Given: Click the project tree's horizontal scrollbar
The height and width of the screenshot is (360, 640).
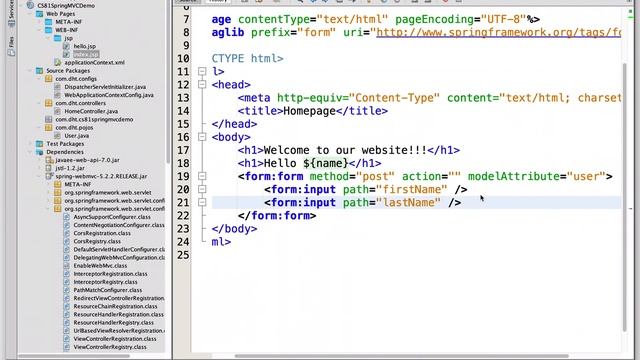Looking at the screenshot, I should [74, 356].
